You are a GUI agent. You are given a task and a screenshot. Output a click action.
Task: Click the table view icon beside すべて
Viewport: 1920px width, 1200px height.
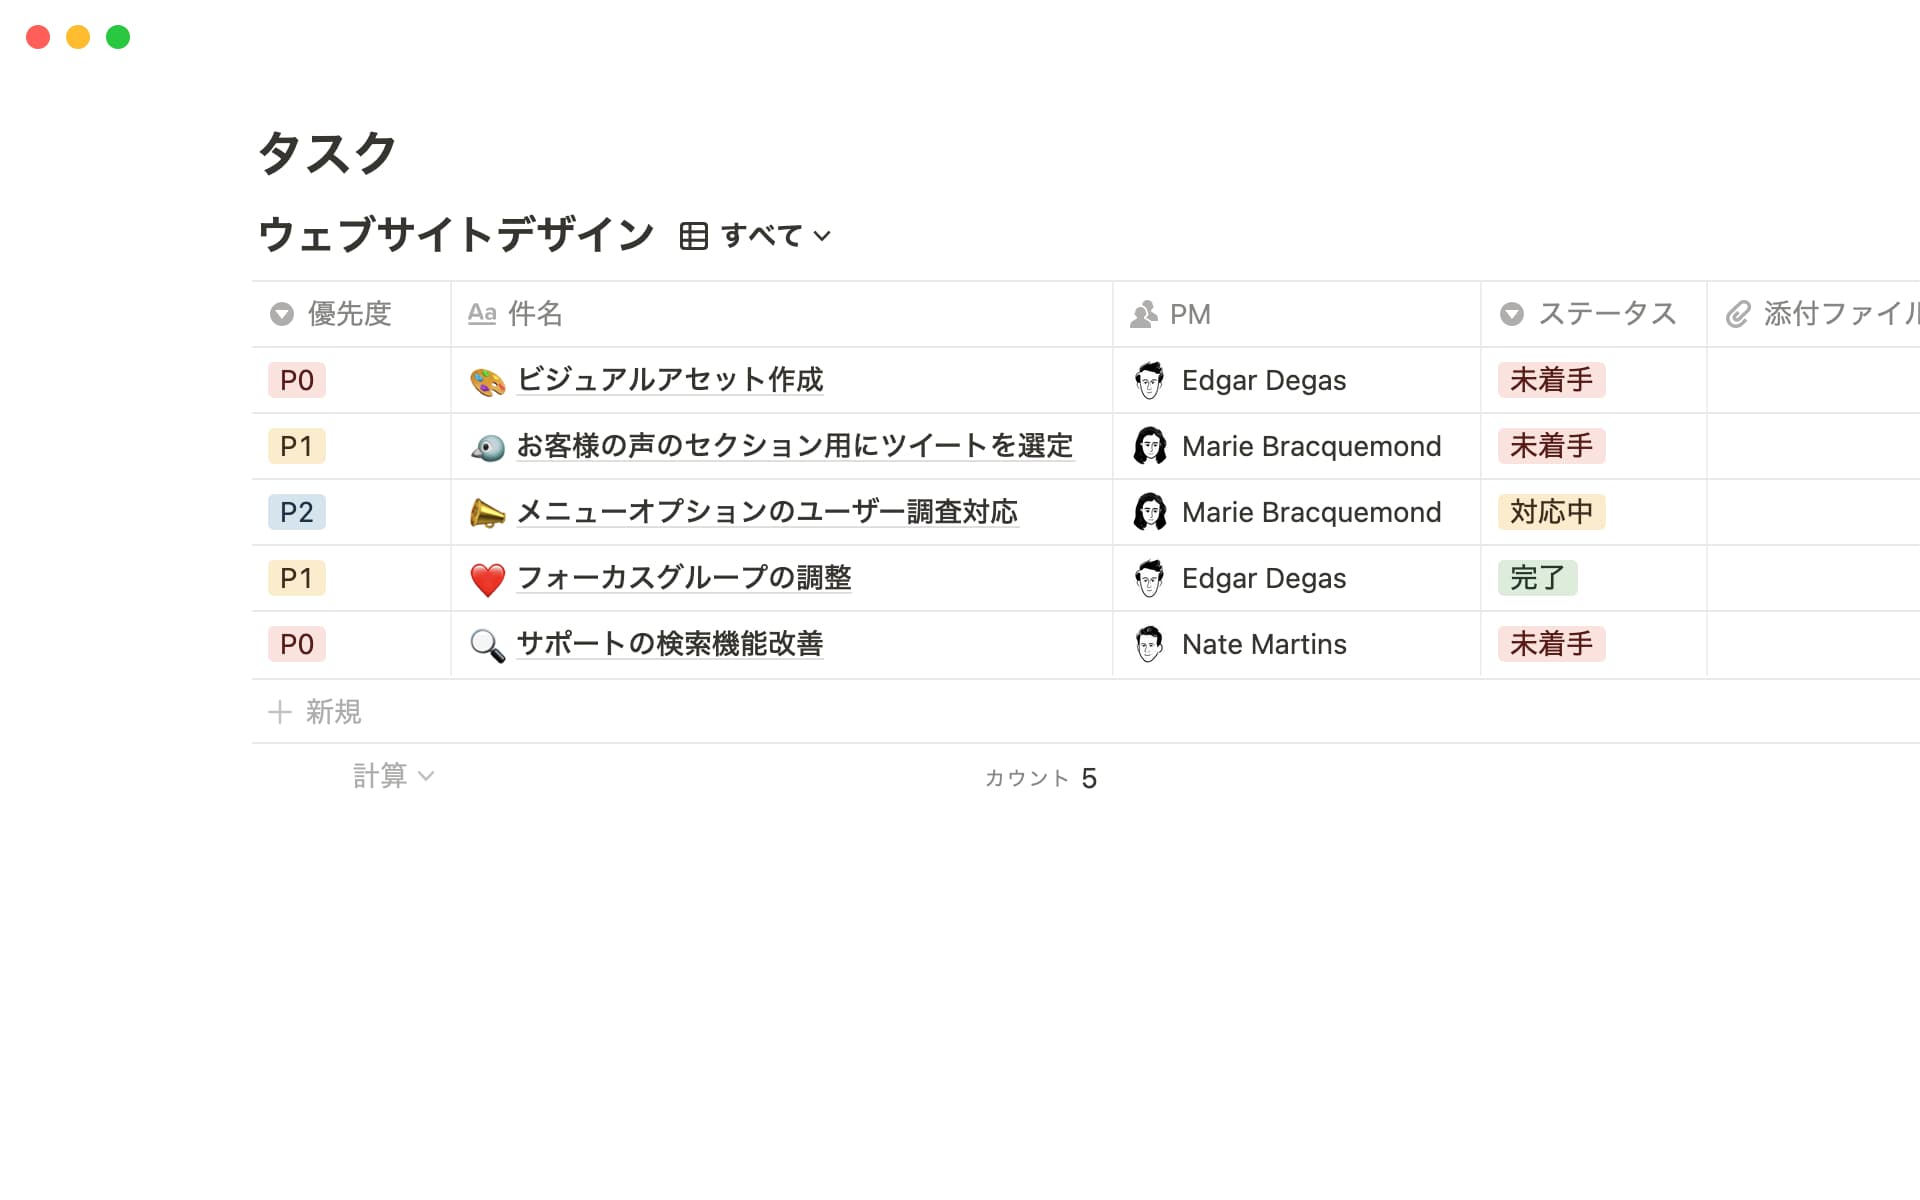(693, 236)
